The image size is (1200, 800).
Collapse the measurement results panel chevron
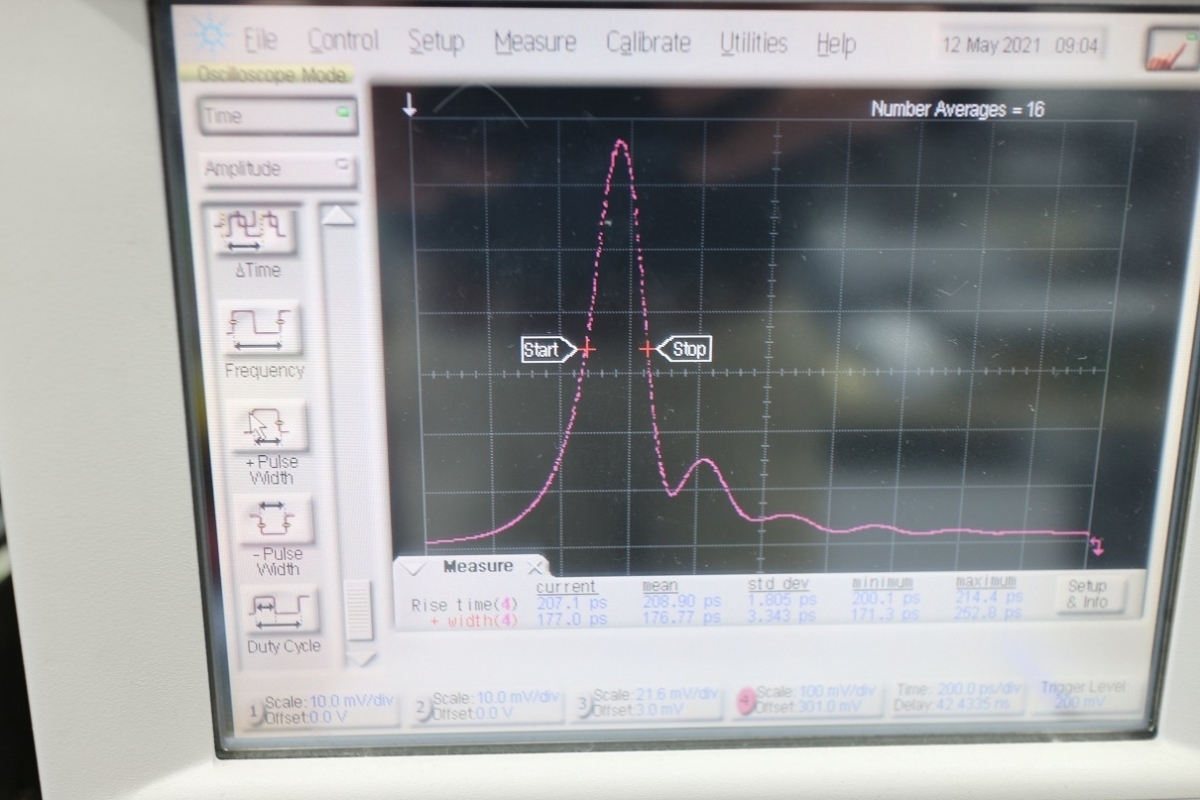click(413, 568)
